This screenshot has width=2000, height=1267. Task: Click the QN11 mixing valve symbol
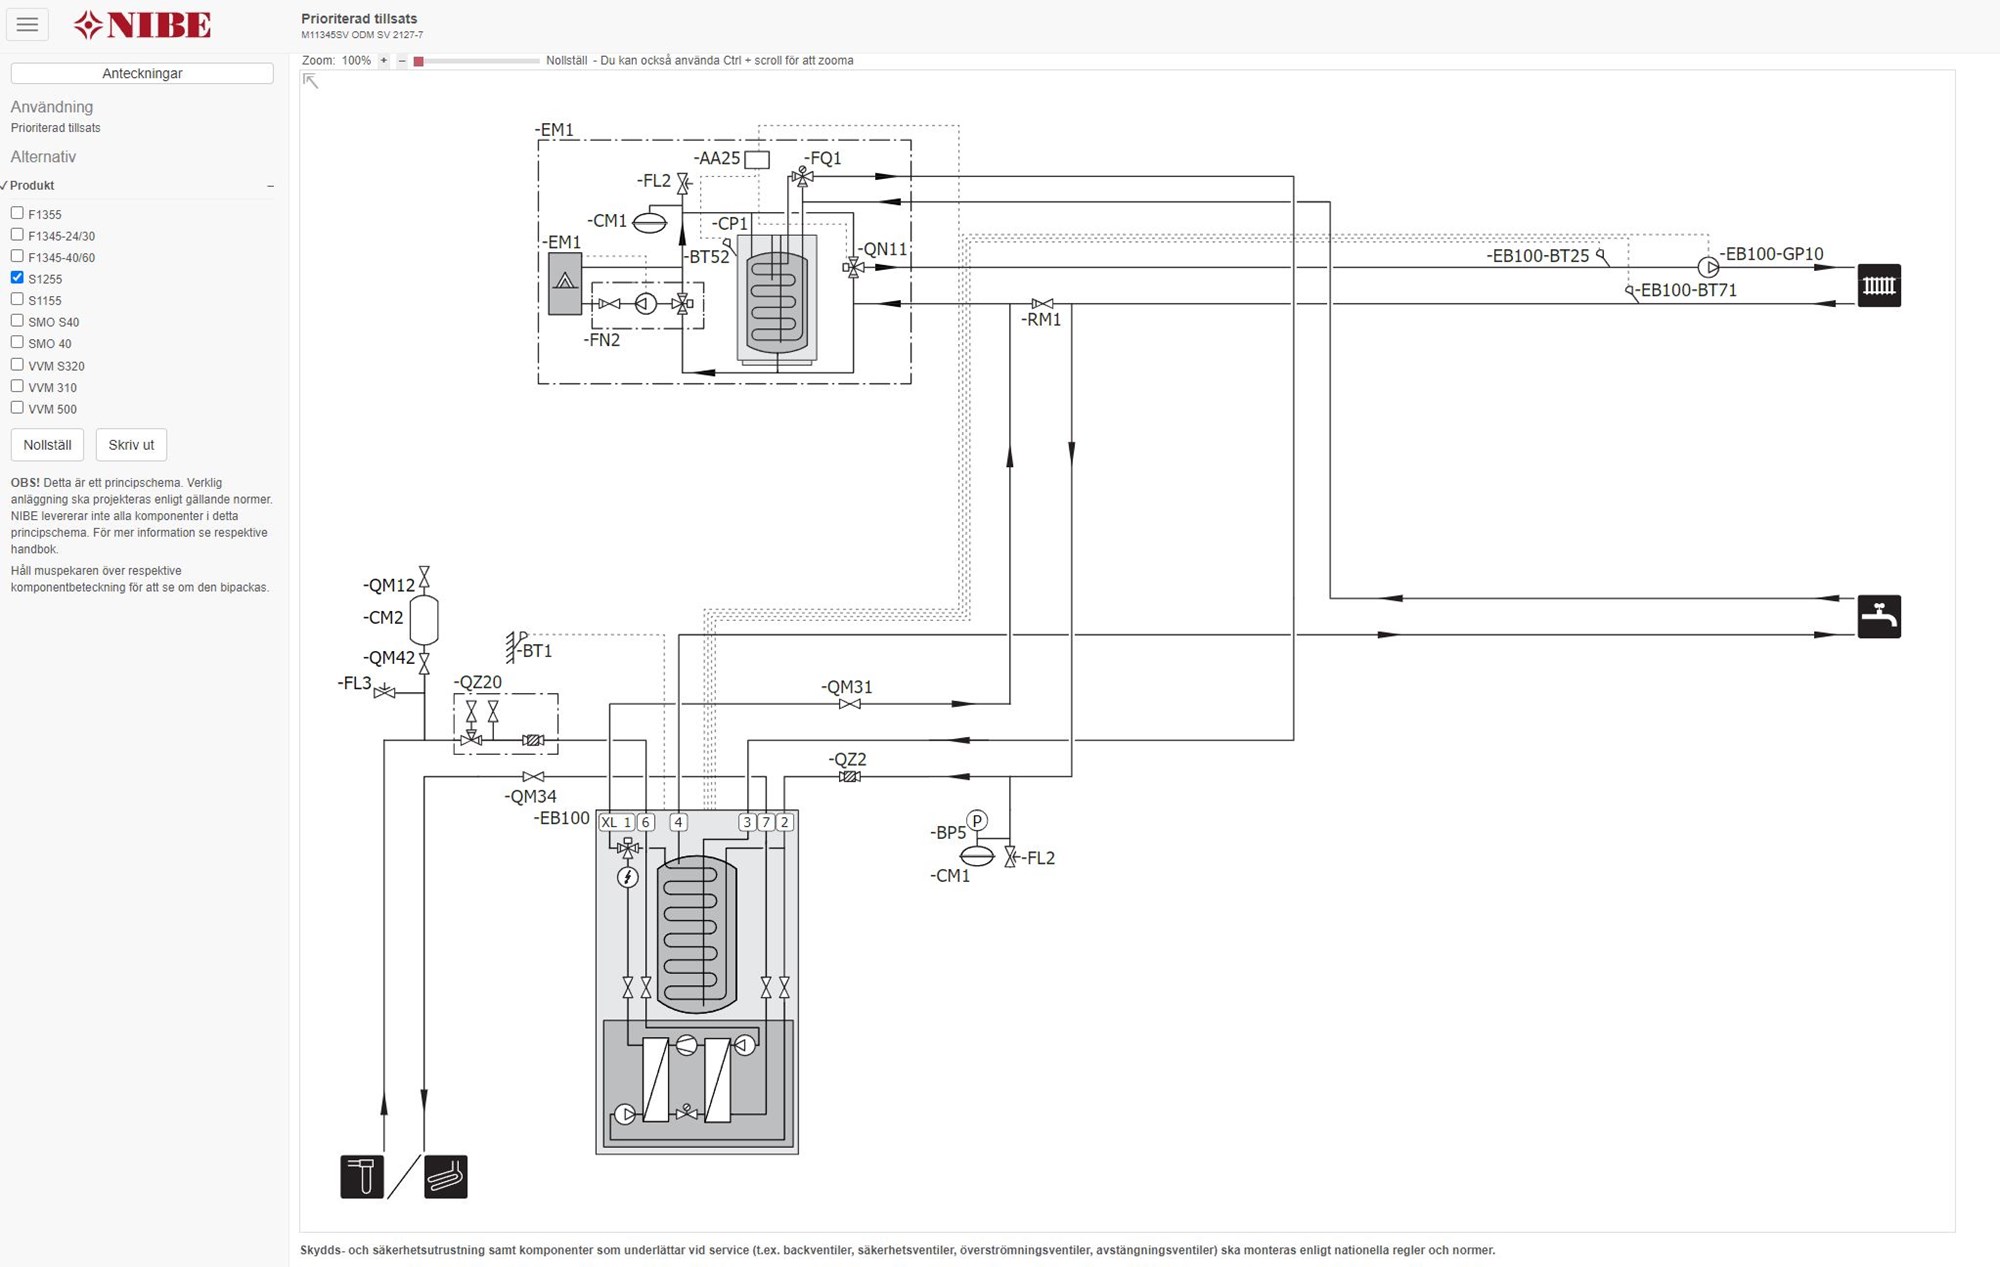tap(853, 267)
